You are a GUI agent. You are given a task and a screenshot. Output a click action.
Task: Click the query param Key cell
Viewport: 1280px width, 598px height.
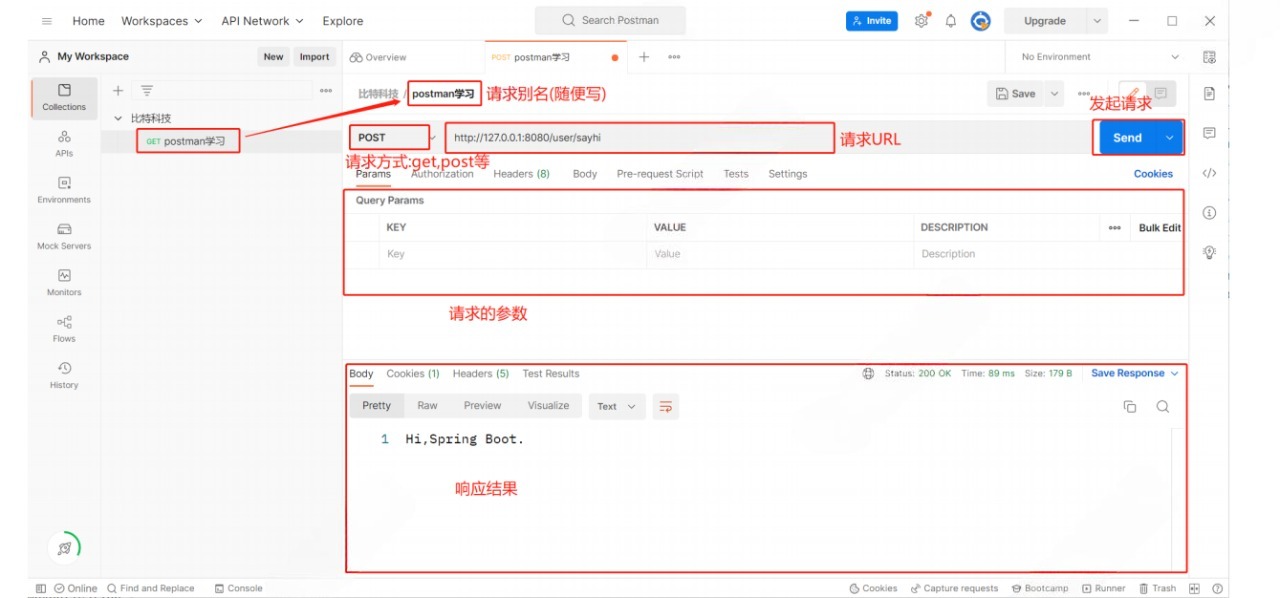coord(514,254)
